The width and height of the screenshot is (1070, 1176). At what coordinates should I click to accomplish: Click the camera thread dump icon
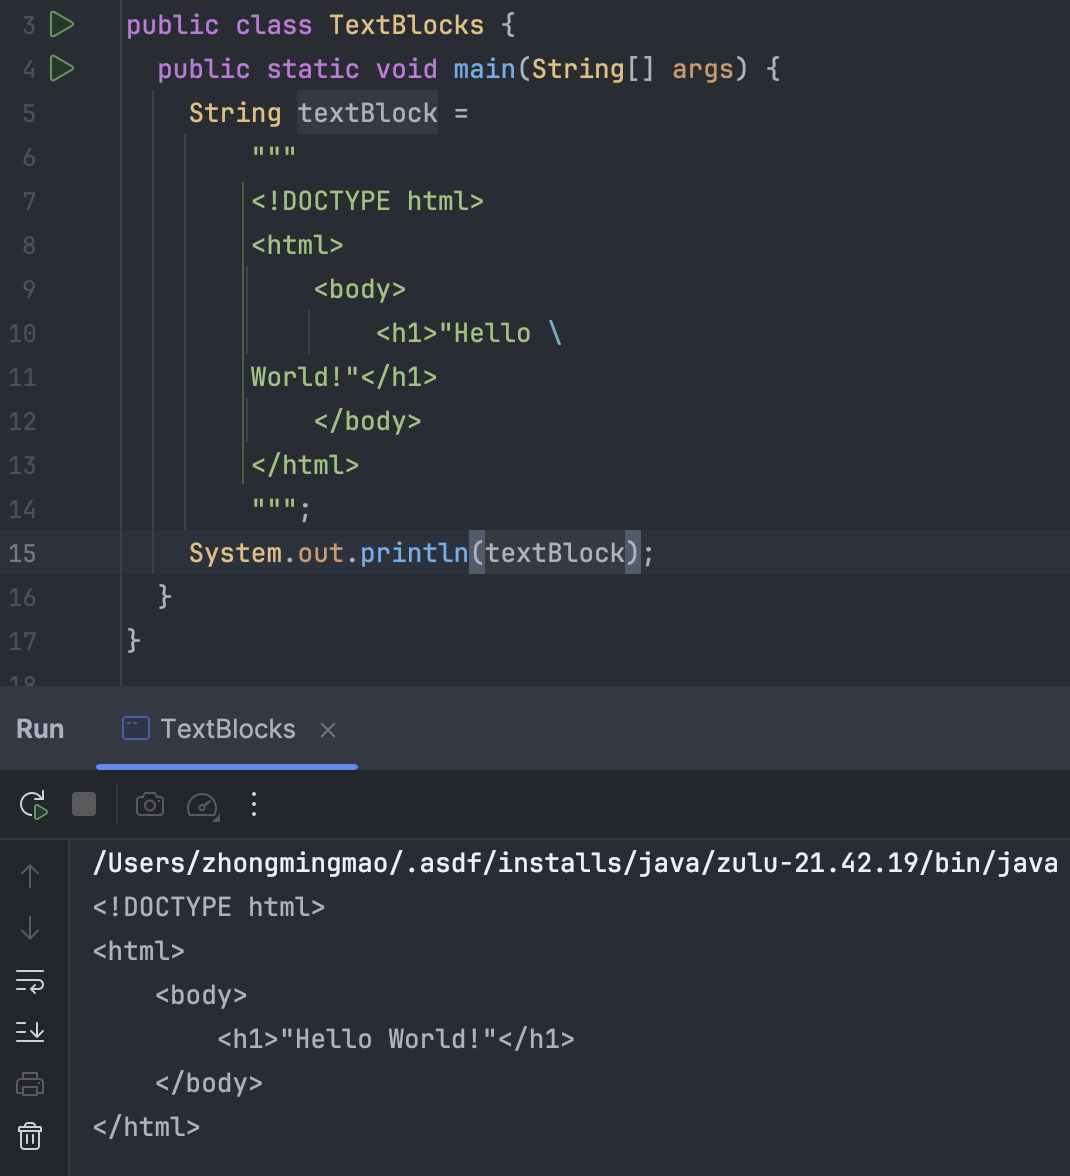pos(150,805)
